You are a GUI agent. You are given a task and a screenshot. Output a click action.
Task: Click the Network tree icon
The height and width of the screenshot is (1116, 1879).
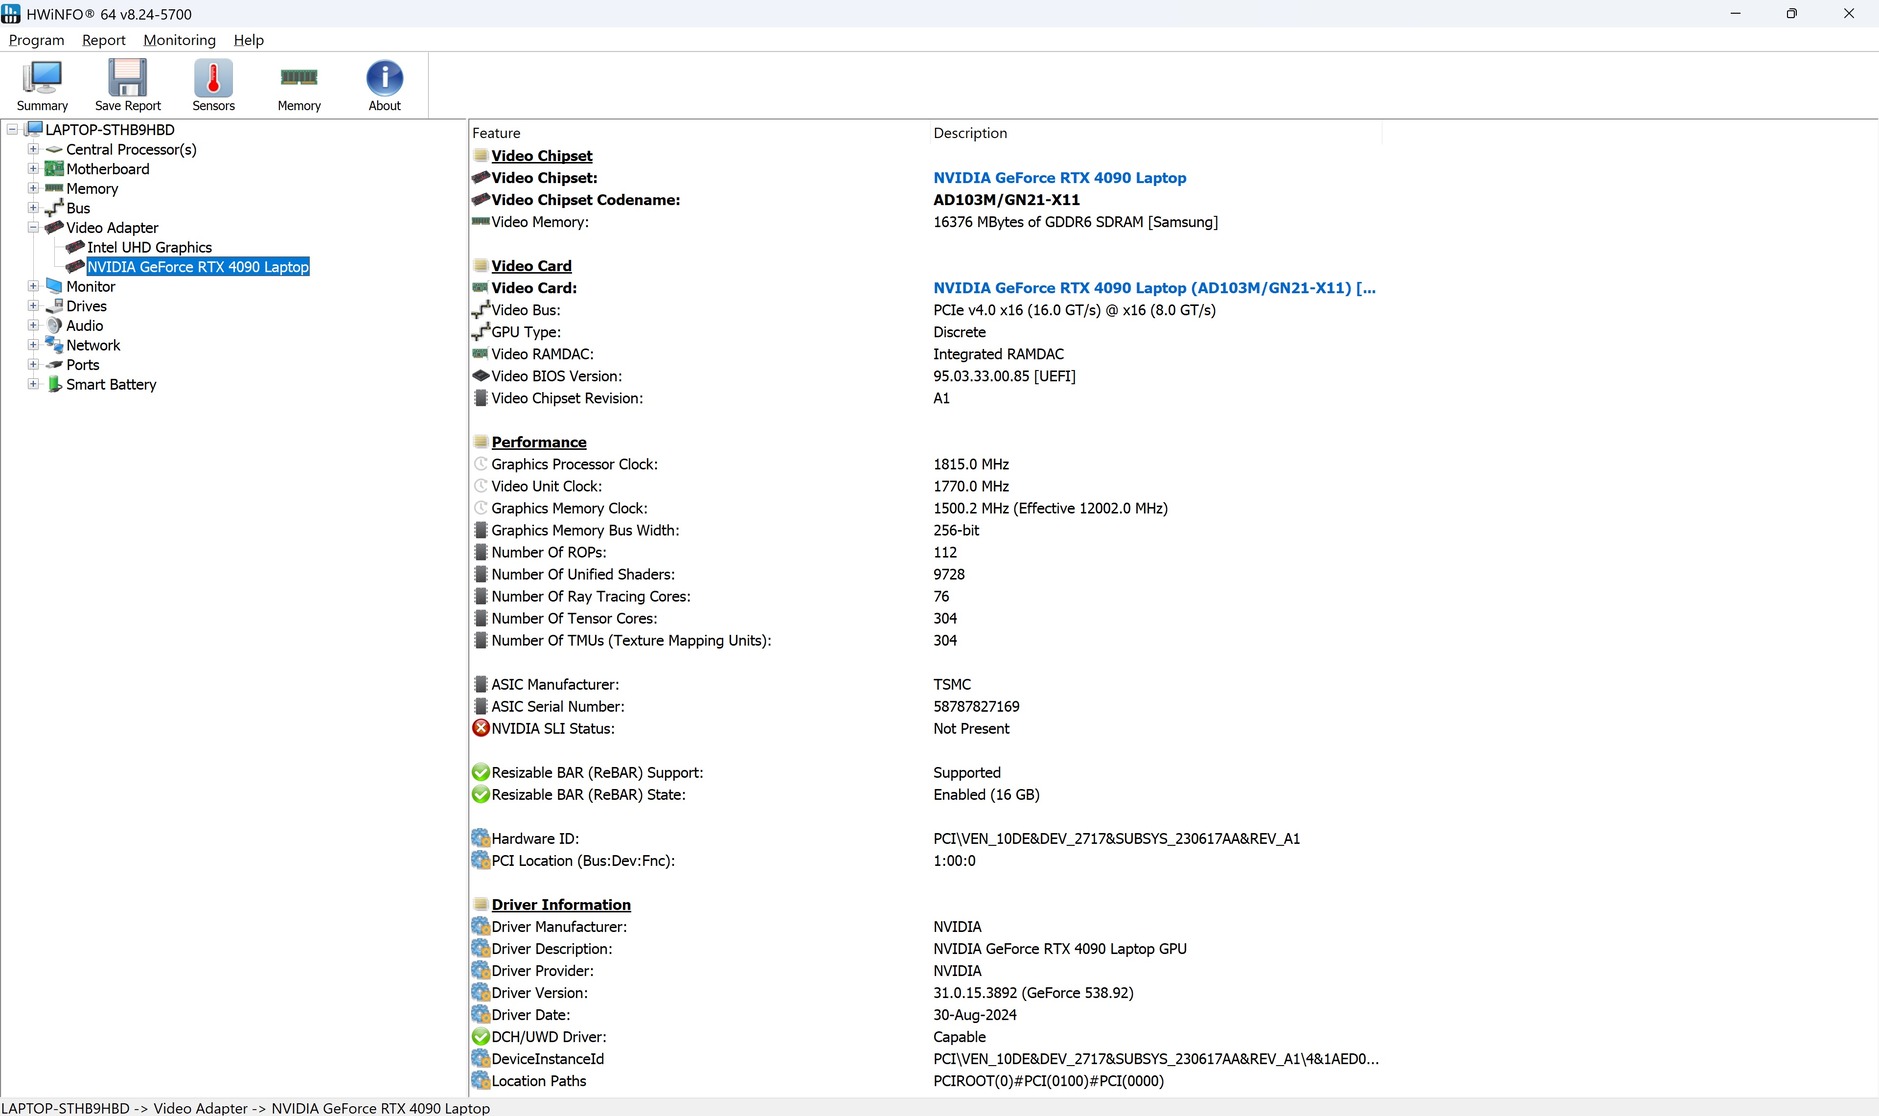coord(54,345)
